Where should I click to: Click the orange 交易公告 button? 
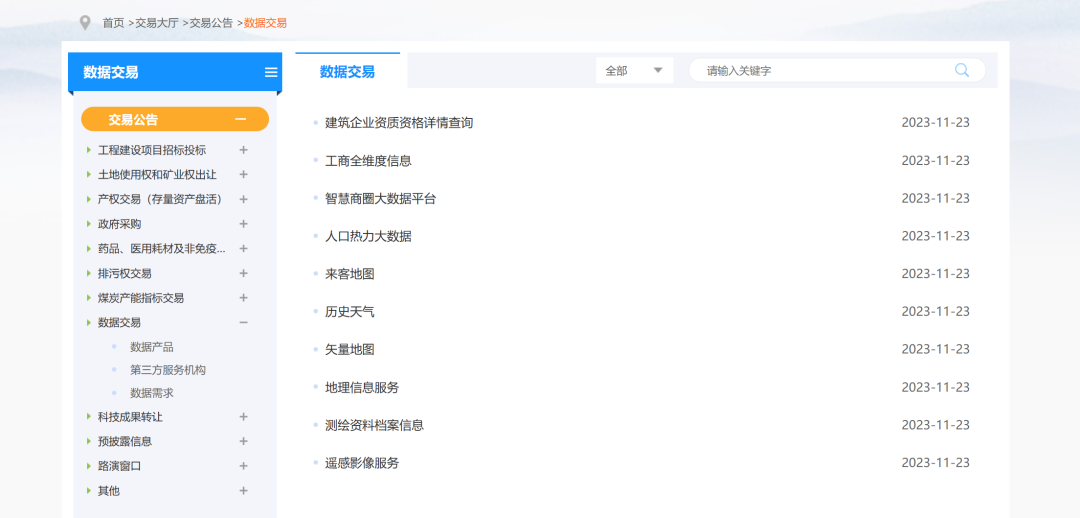tap(175, 119)
